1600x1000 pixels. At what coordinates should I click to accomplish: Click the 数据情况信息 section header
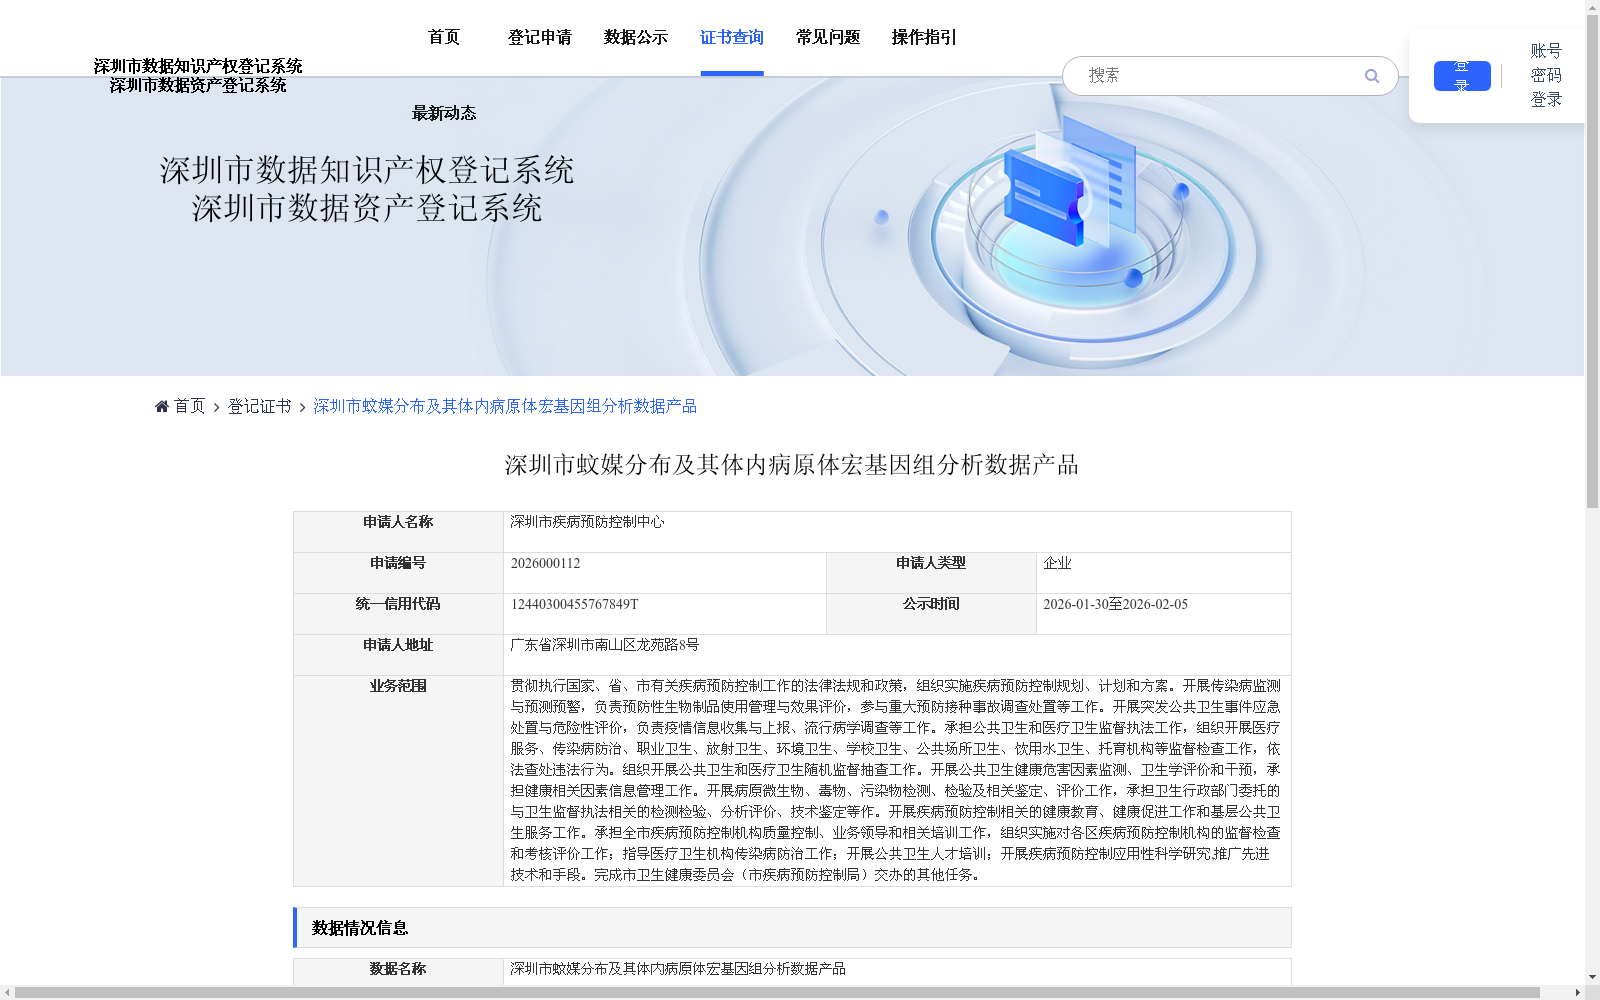coord(792,928)
